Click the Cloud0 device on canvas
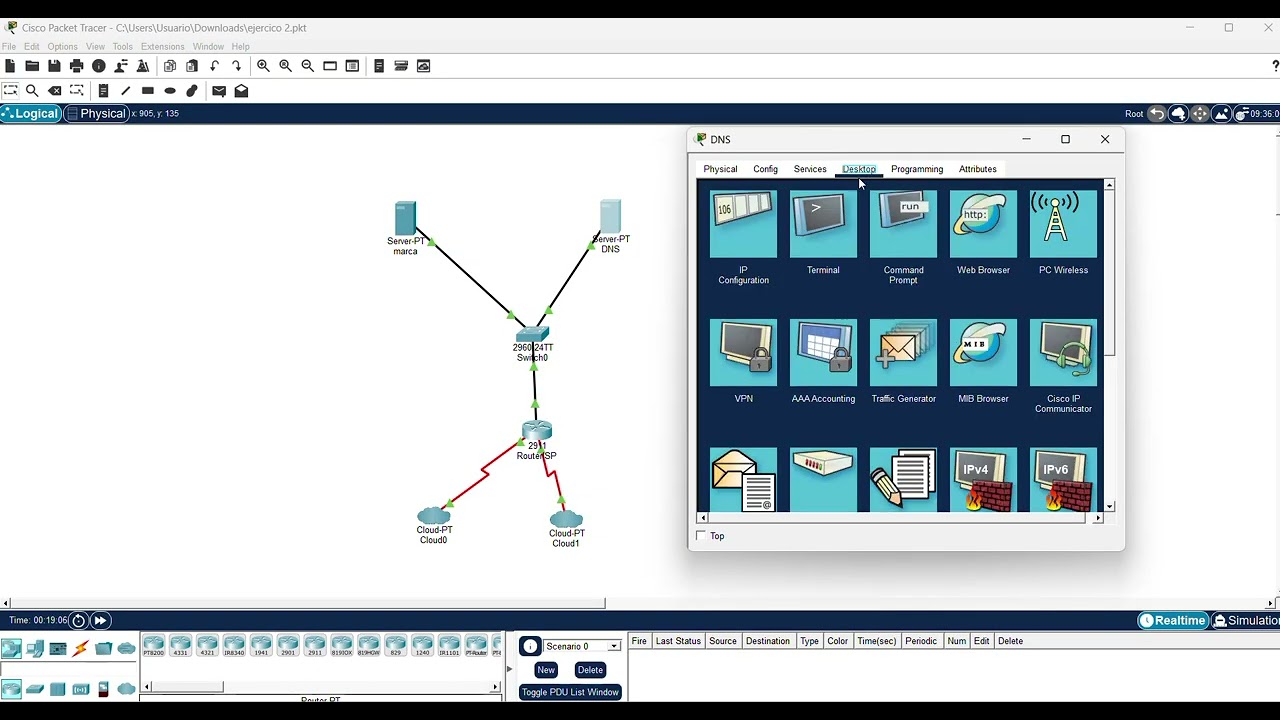The height and width of the screenshot is (720, 1280). (x=434, y=516)
